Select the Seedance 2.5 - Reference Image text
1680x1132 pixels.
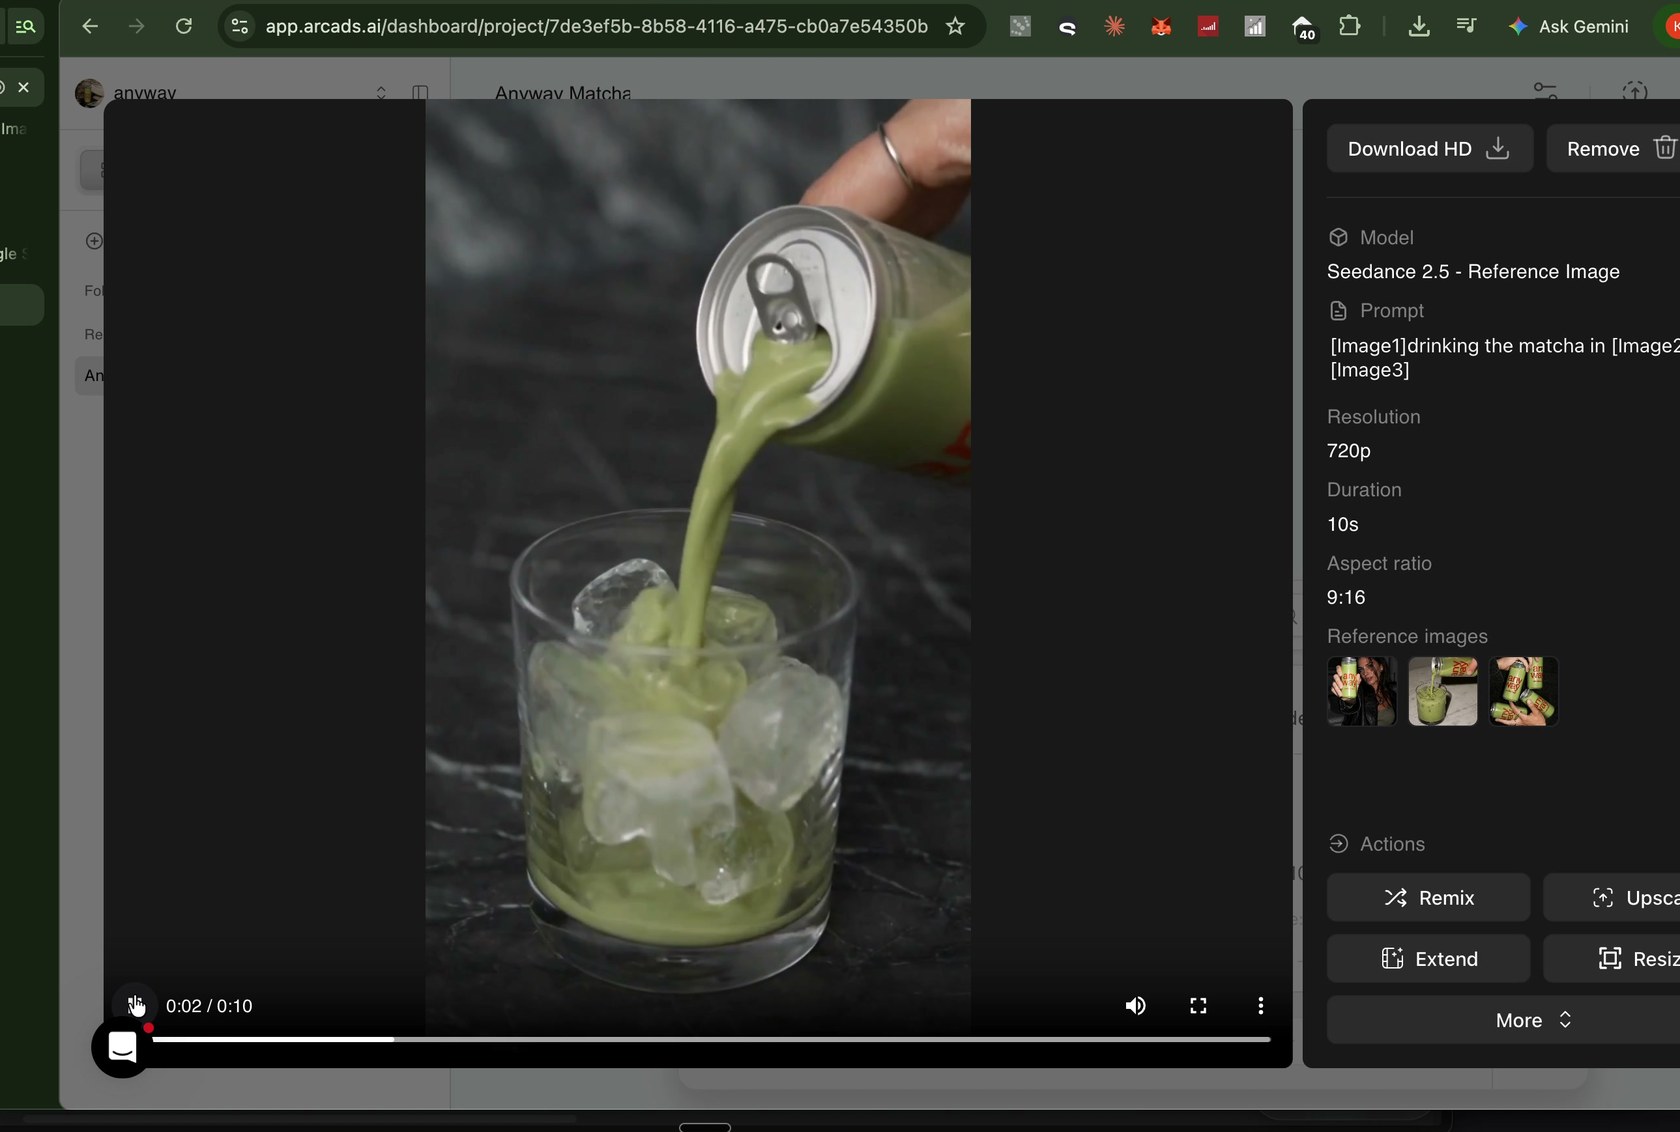click(x=1473, y=271)
